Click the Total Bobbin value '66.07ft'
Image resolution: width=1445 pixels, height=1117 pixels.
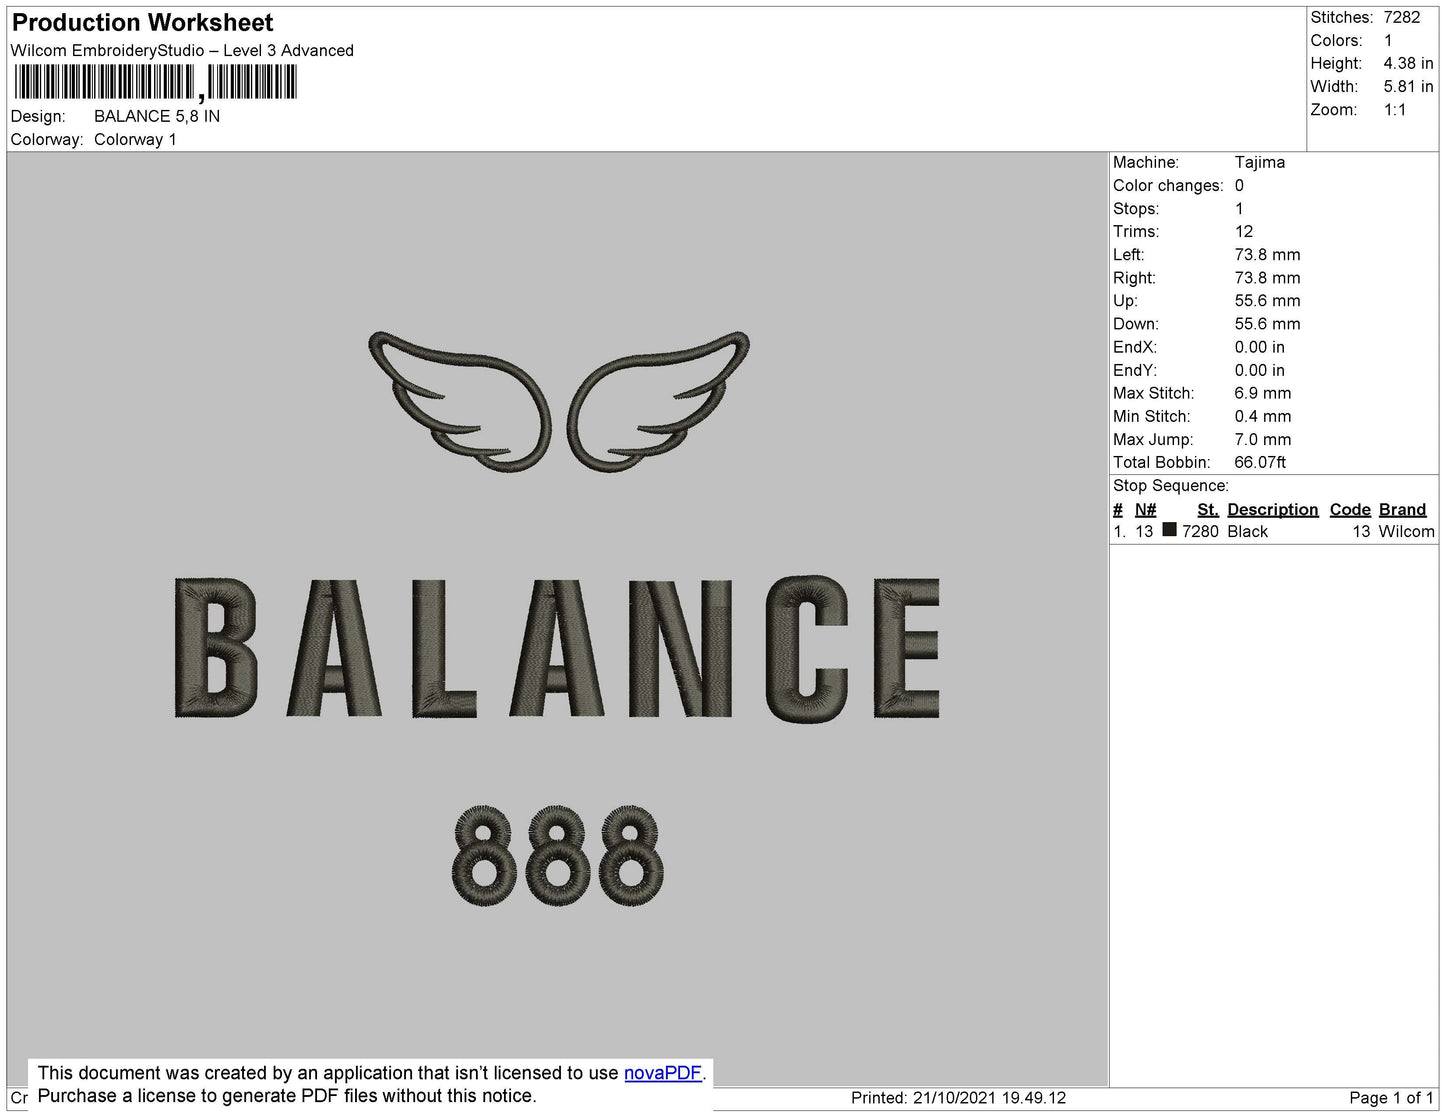(1260, 462)
